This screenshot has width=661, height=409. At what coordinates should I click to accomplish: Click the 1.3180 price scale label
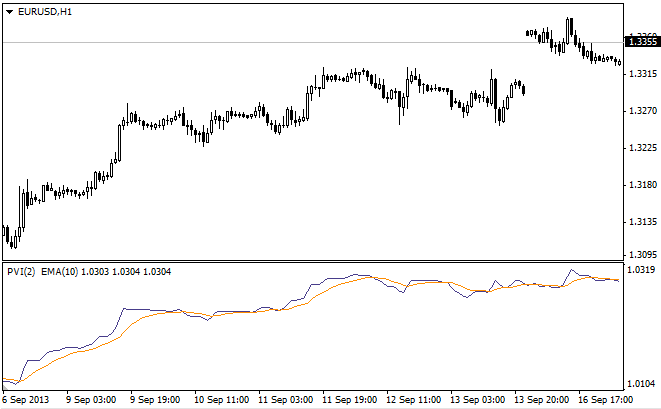640,184
